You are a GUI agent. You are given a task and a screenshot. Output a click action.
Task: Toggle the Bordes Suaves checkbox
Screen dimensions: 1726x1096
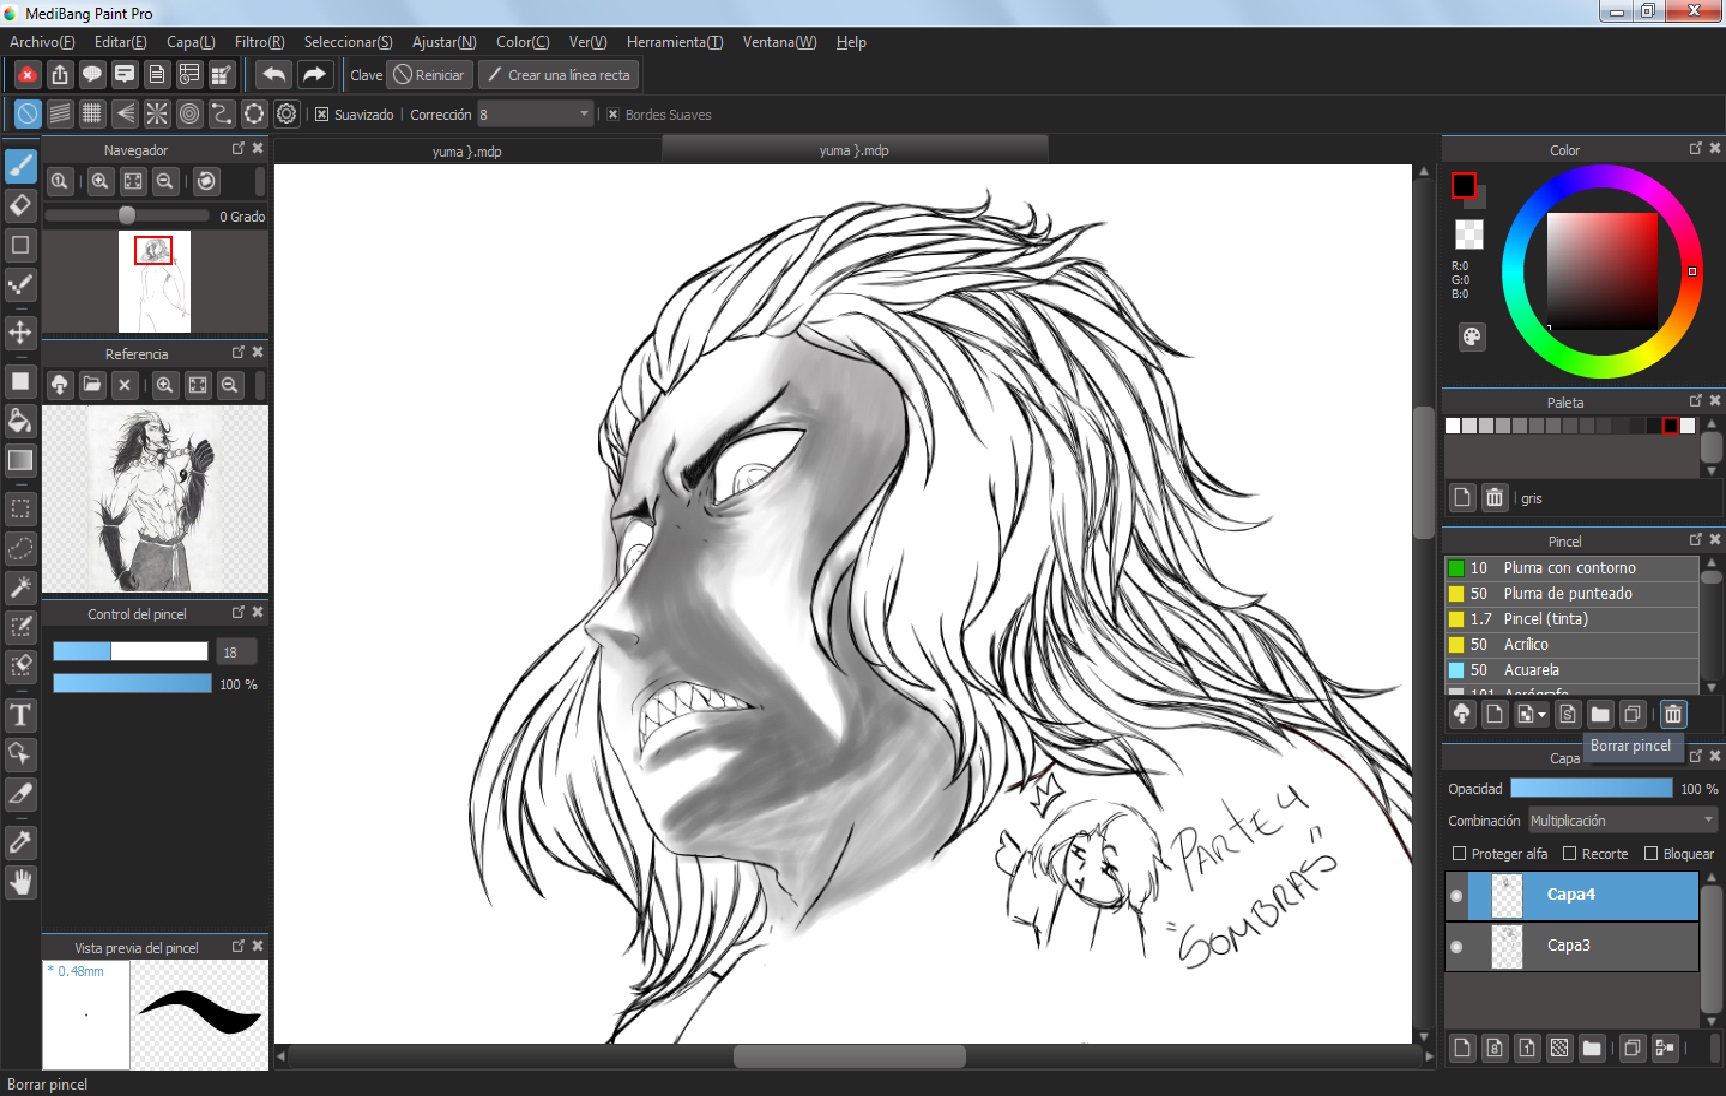tap(613, 114)
